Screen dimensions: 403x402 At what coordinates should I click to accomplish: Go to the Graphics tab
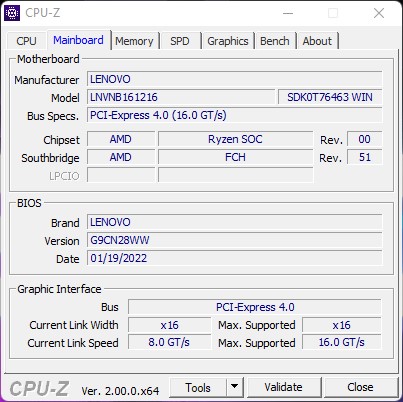[x=228, y=41]
